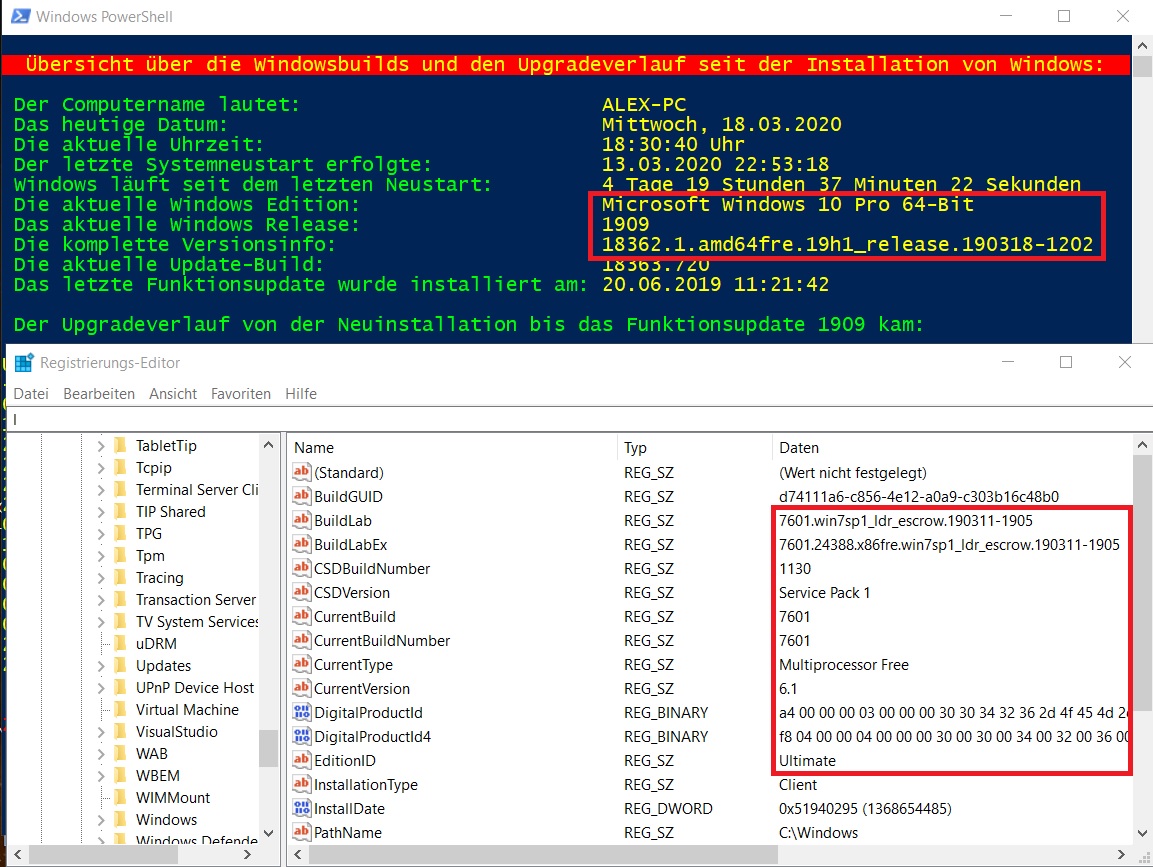Expand the Updates tree node
The image size is (1153, 867).
click(101, 666)
